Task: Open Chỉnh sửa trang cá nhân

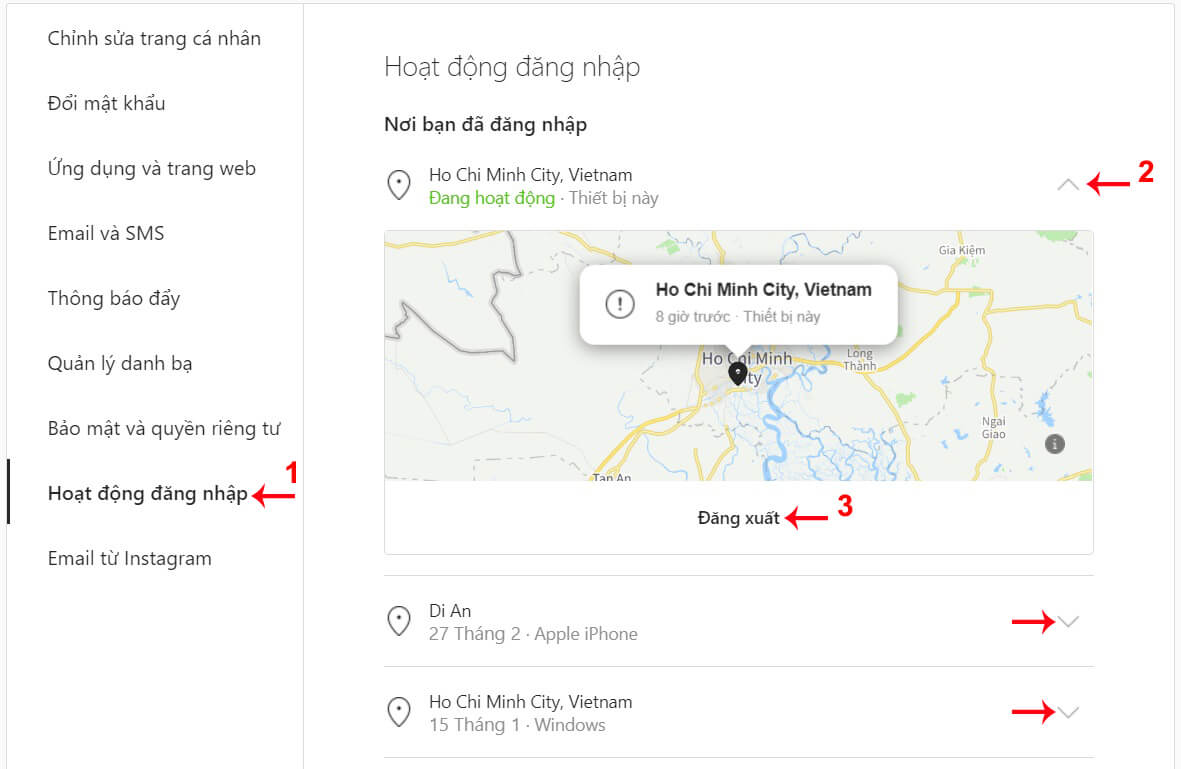Action: pyautogui.click(x=153, y=38)
